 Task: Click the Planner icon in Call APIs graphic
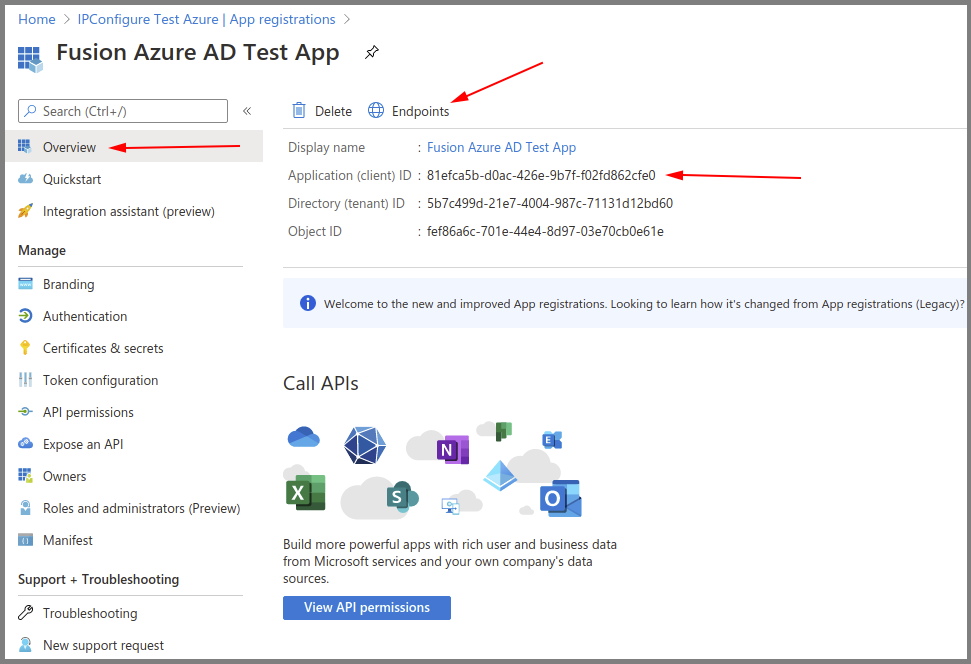503,430
